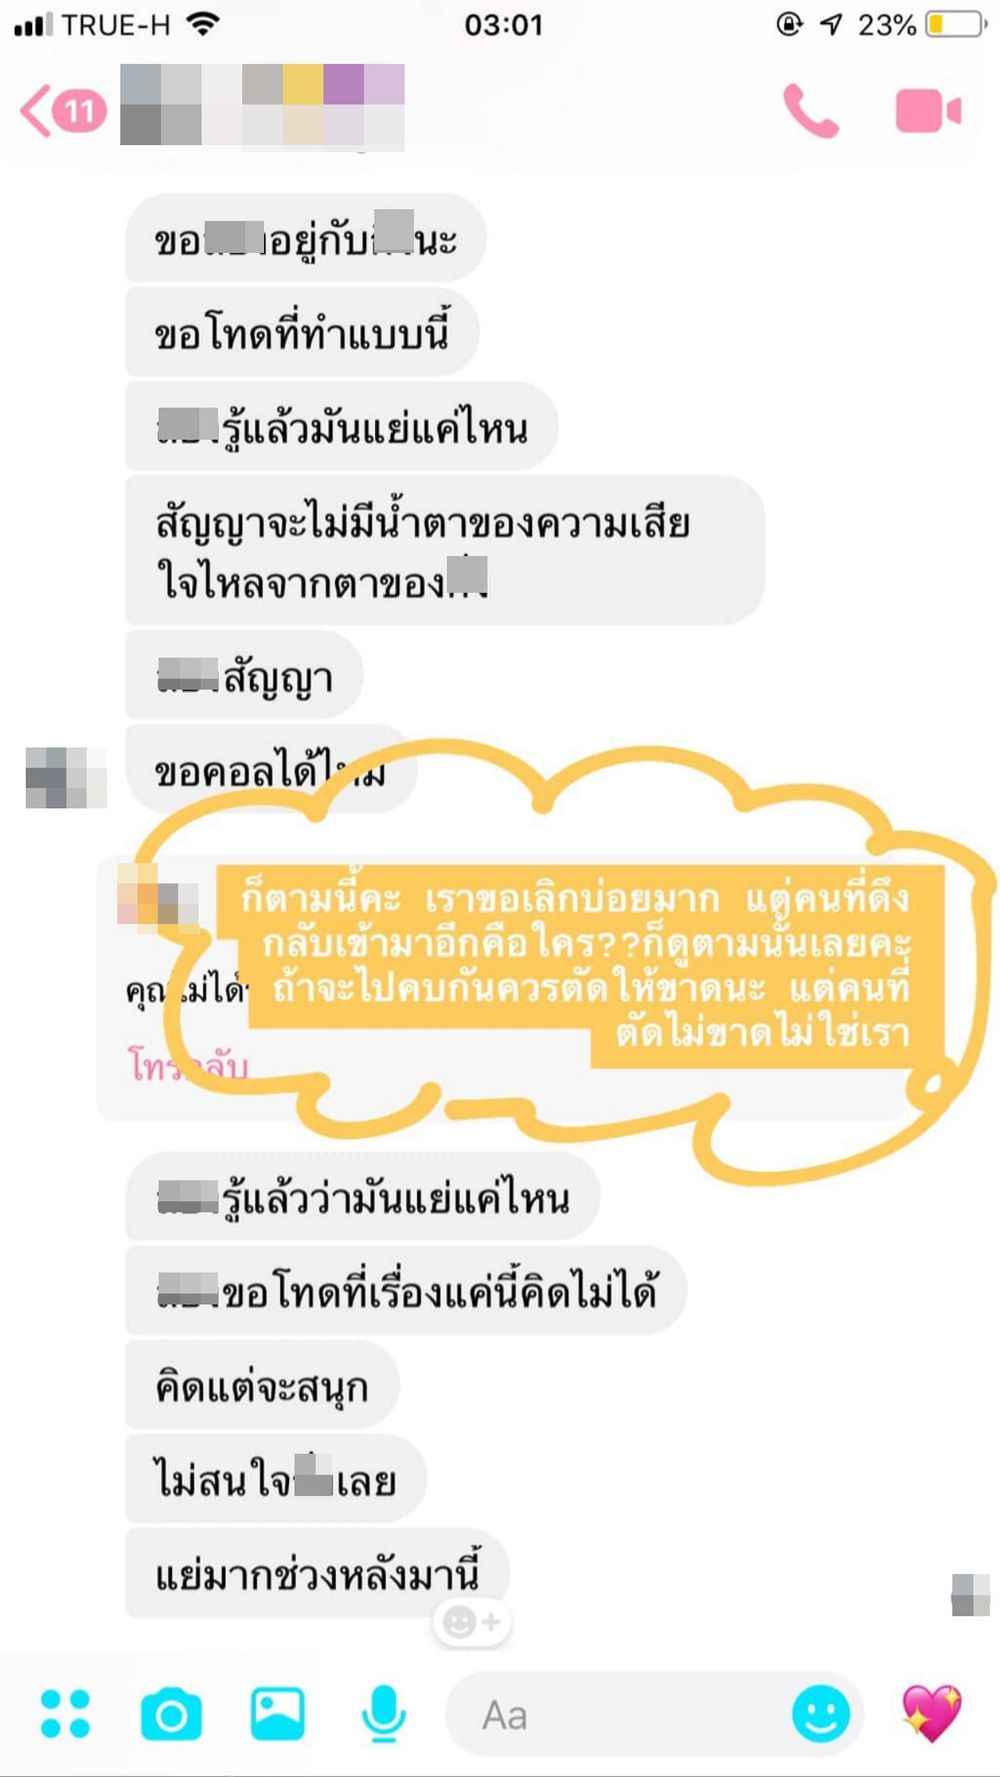The height and width of the screenshot is (1777, 1000).
Task: Send the sparkling heart reaction
Action: click(932, 1713)
